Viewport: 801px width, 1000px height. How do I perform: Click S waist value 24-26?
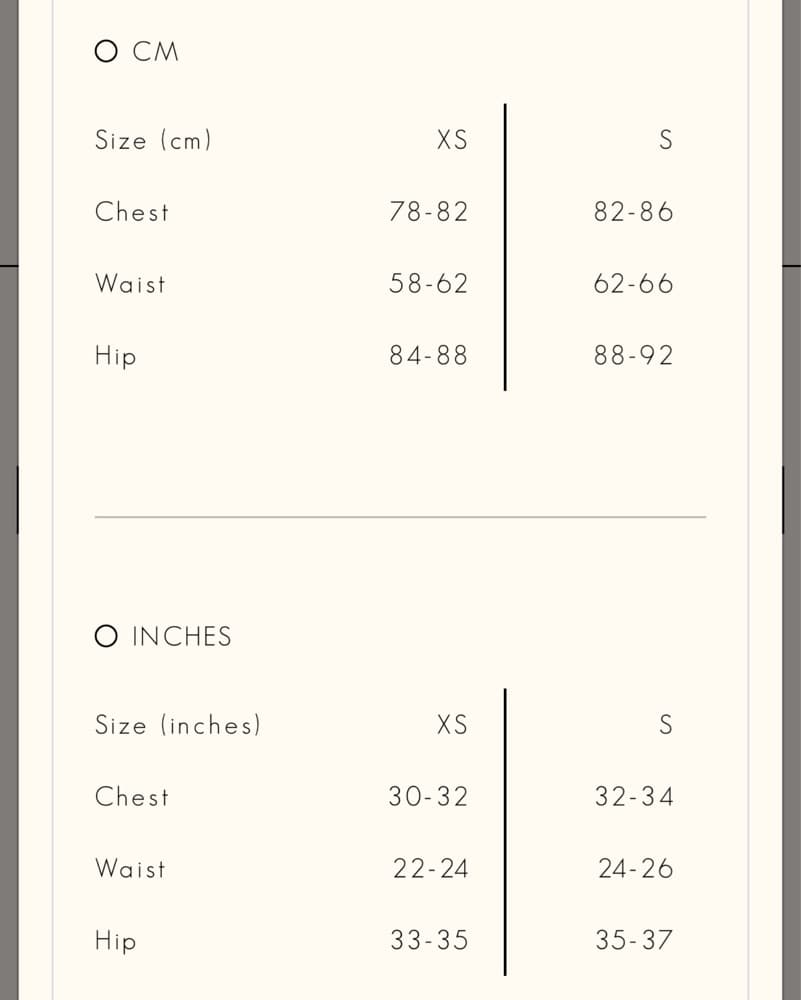635,869
